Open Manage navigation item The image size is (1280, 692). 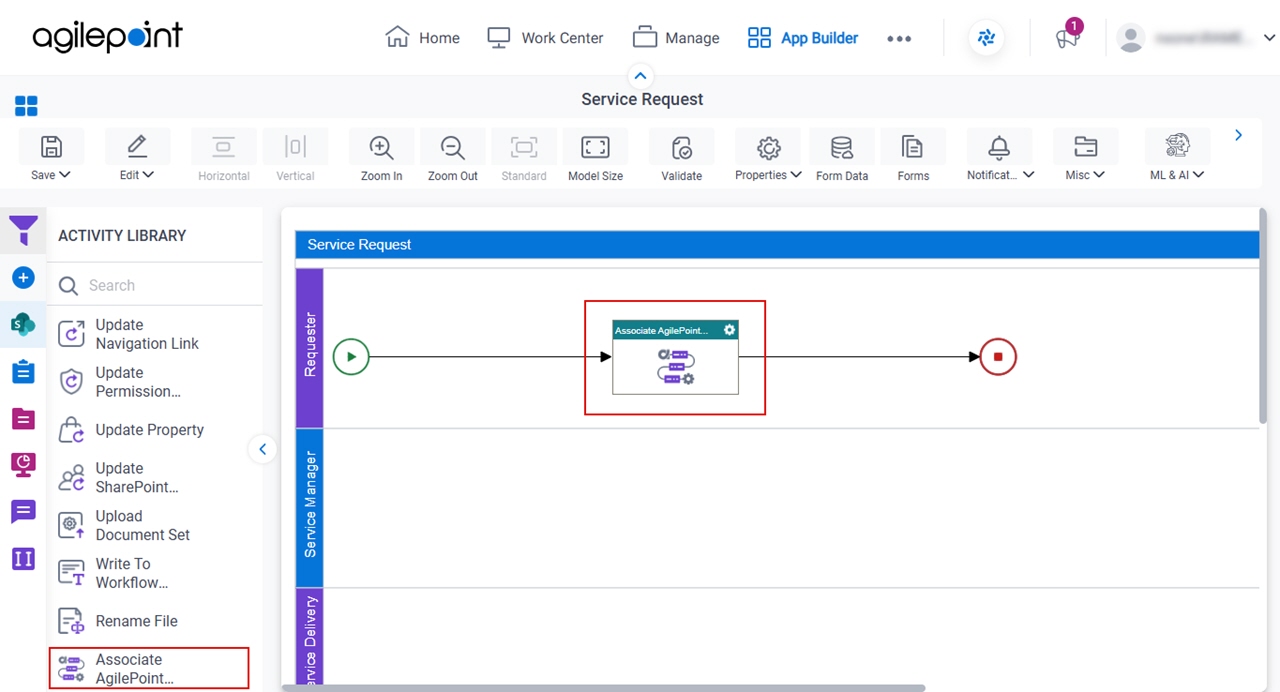pyautogui.click(x=676, y=38)
